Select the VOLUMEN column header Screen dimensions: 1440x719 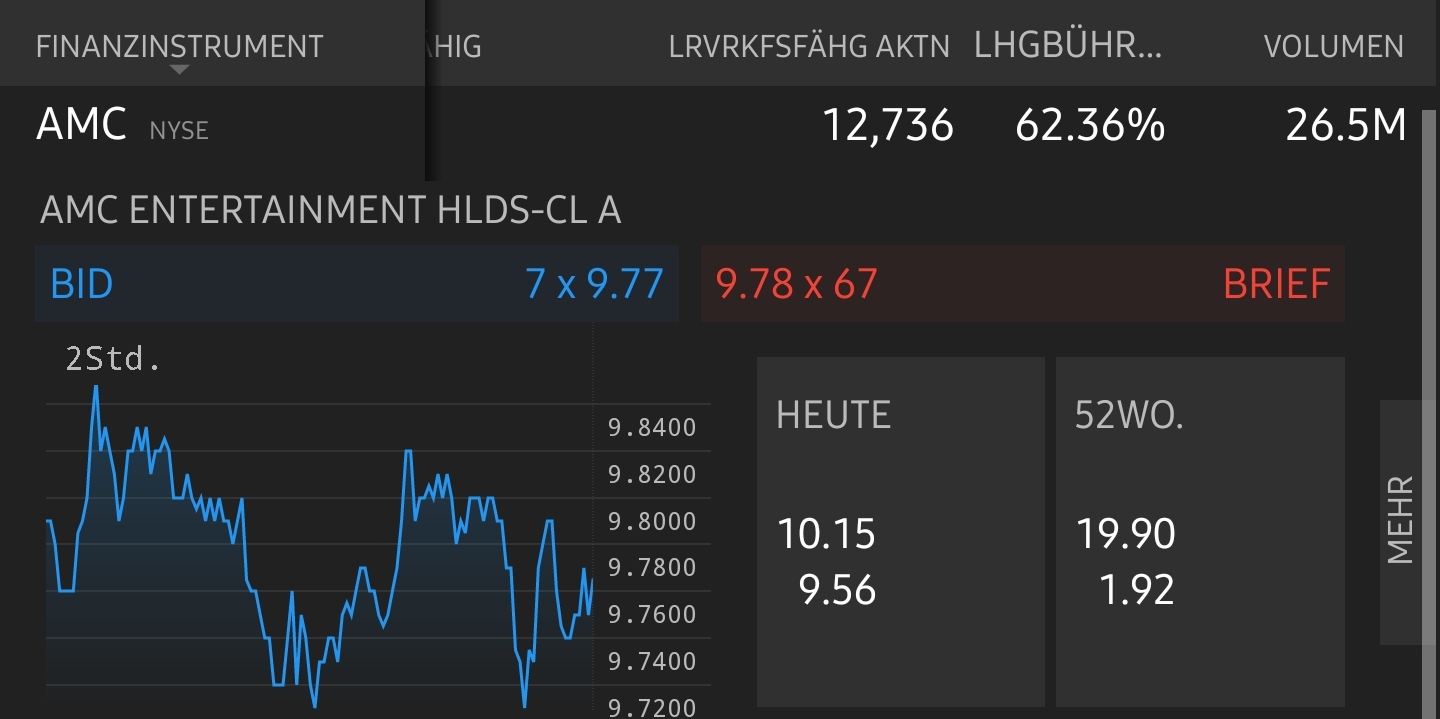[x=1334, y=46]
